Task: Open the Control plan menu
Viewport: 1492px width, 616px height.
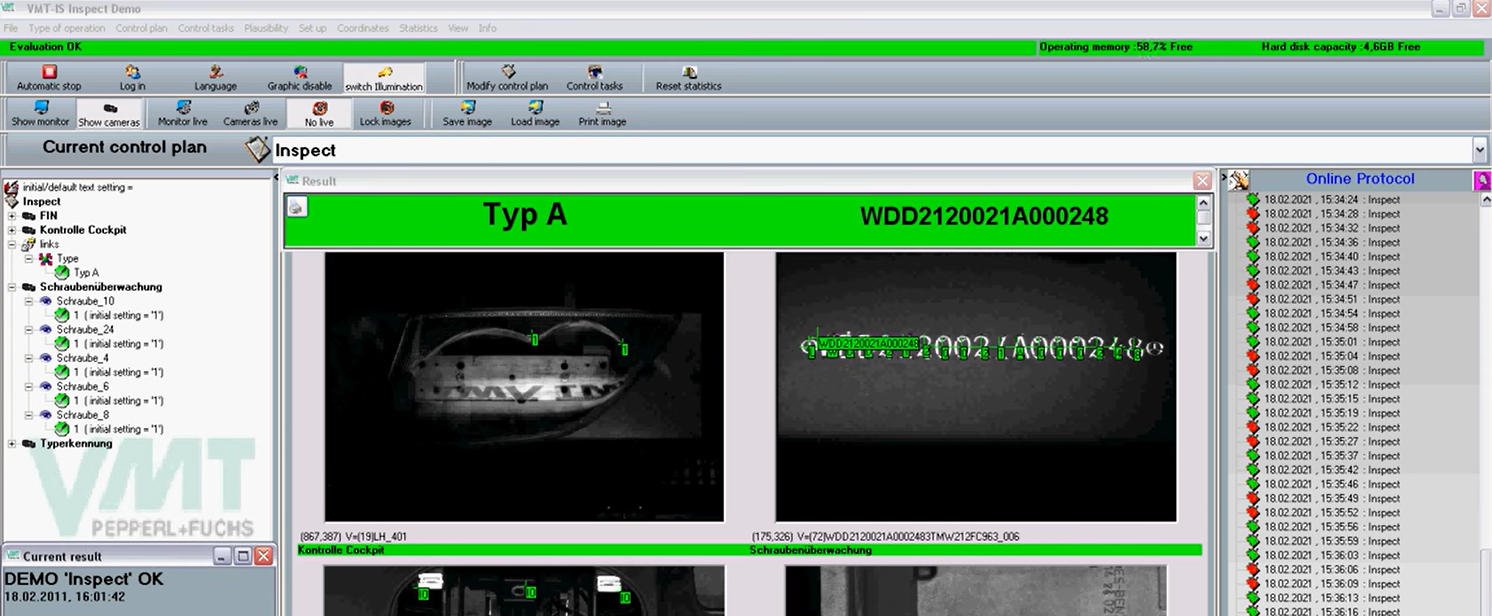Action: point(141,28)
